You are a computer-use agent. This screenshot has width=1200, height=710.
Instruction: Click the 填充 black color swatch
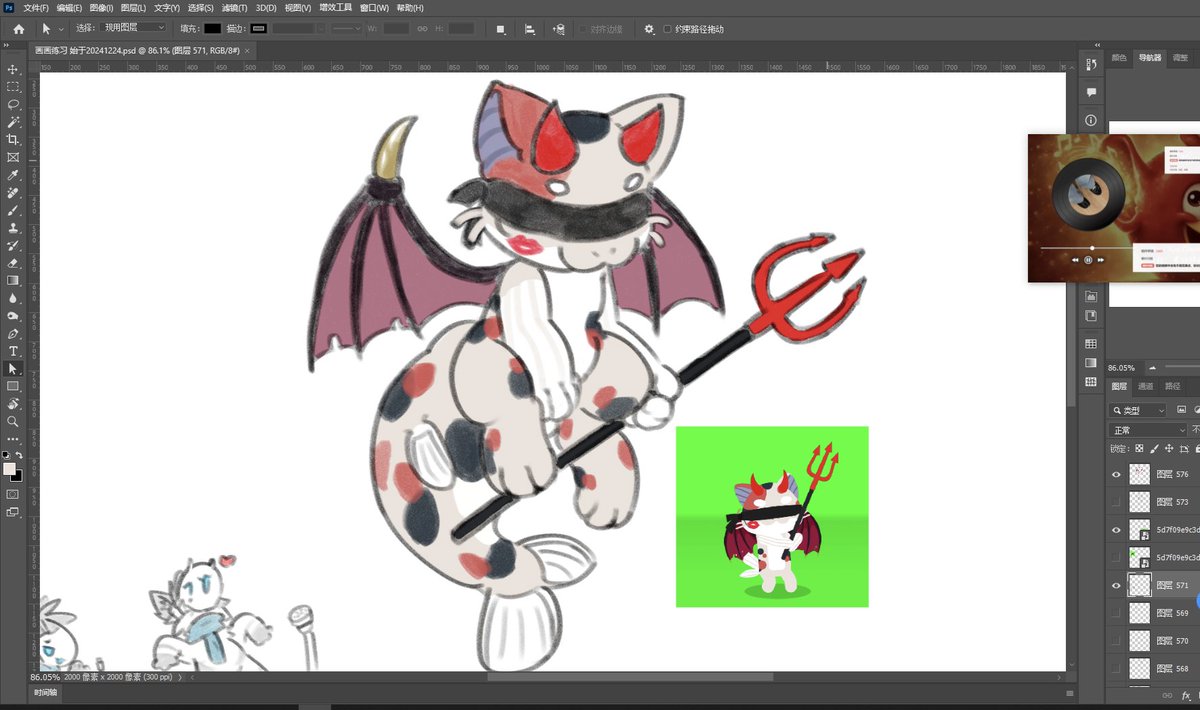coord(212,29)
